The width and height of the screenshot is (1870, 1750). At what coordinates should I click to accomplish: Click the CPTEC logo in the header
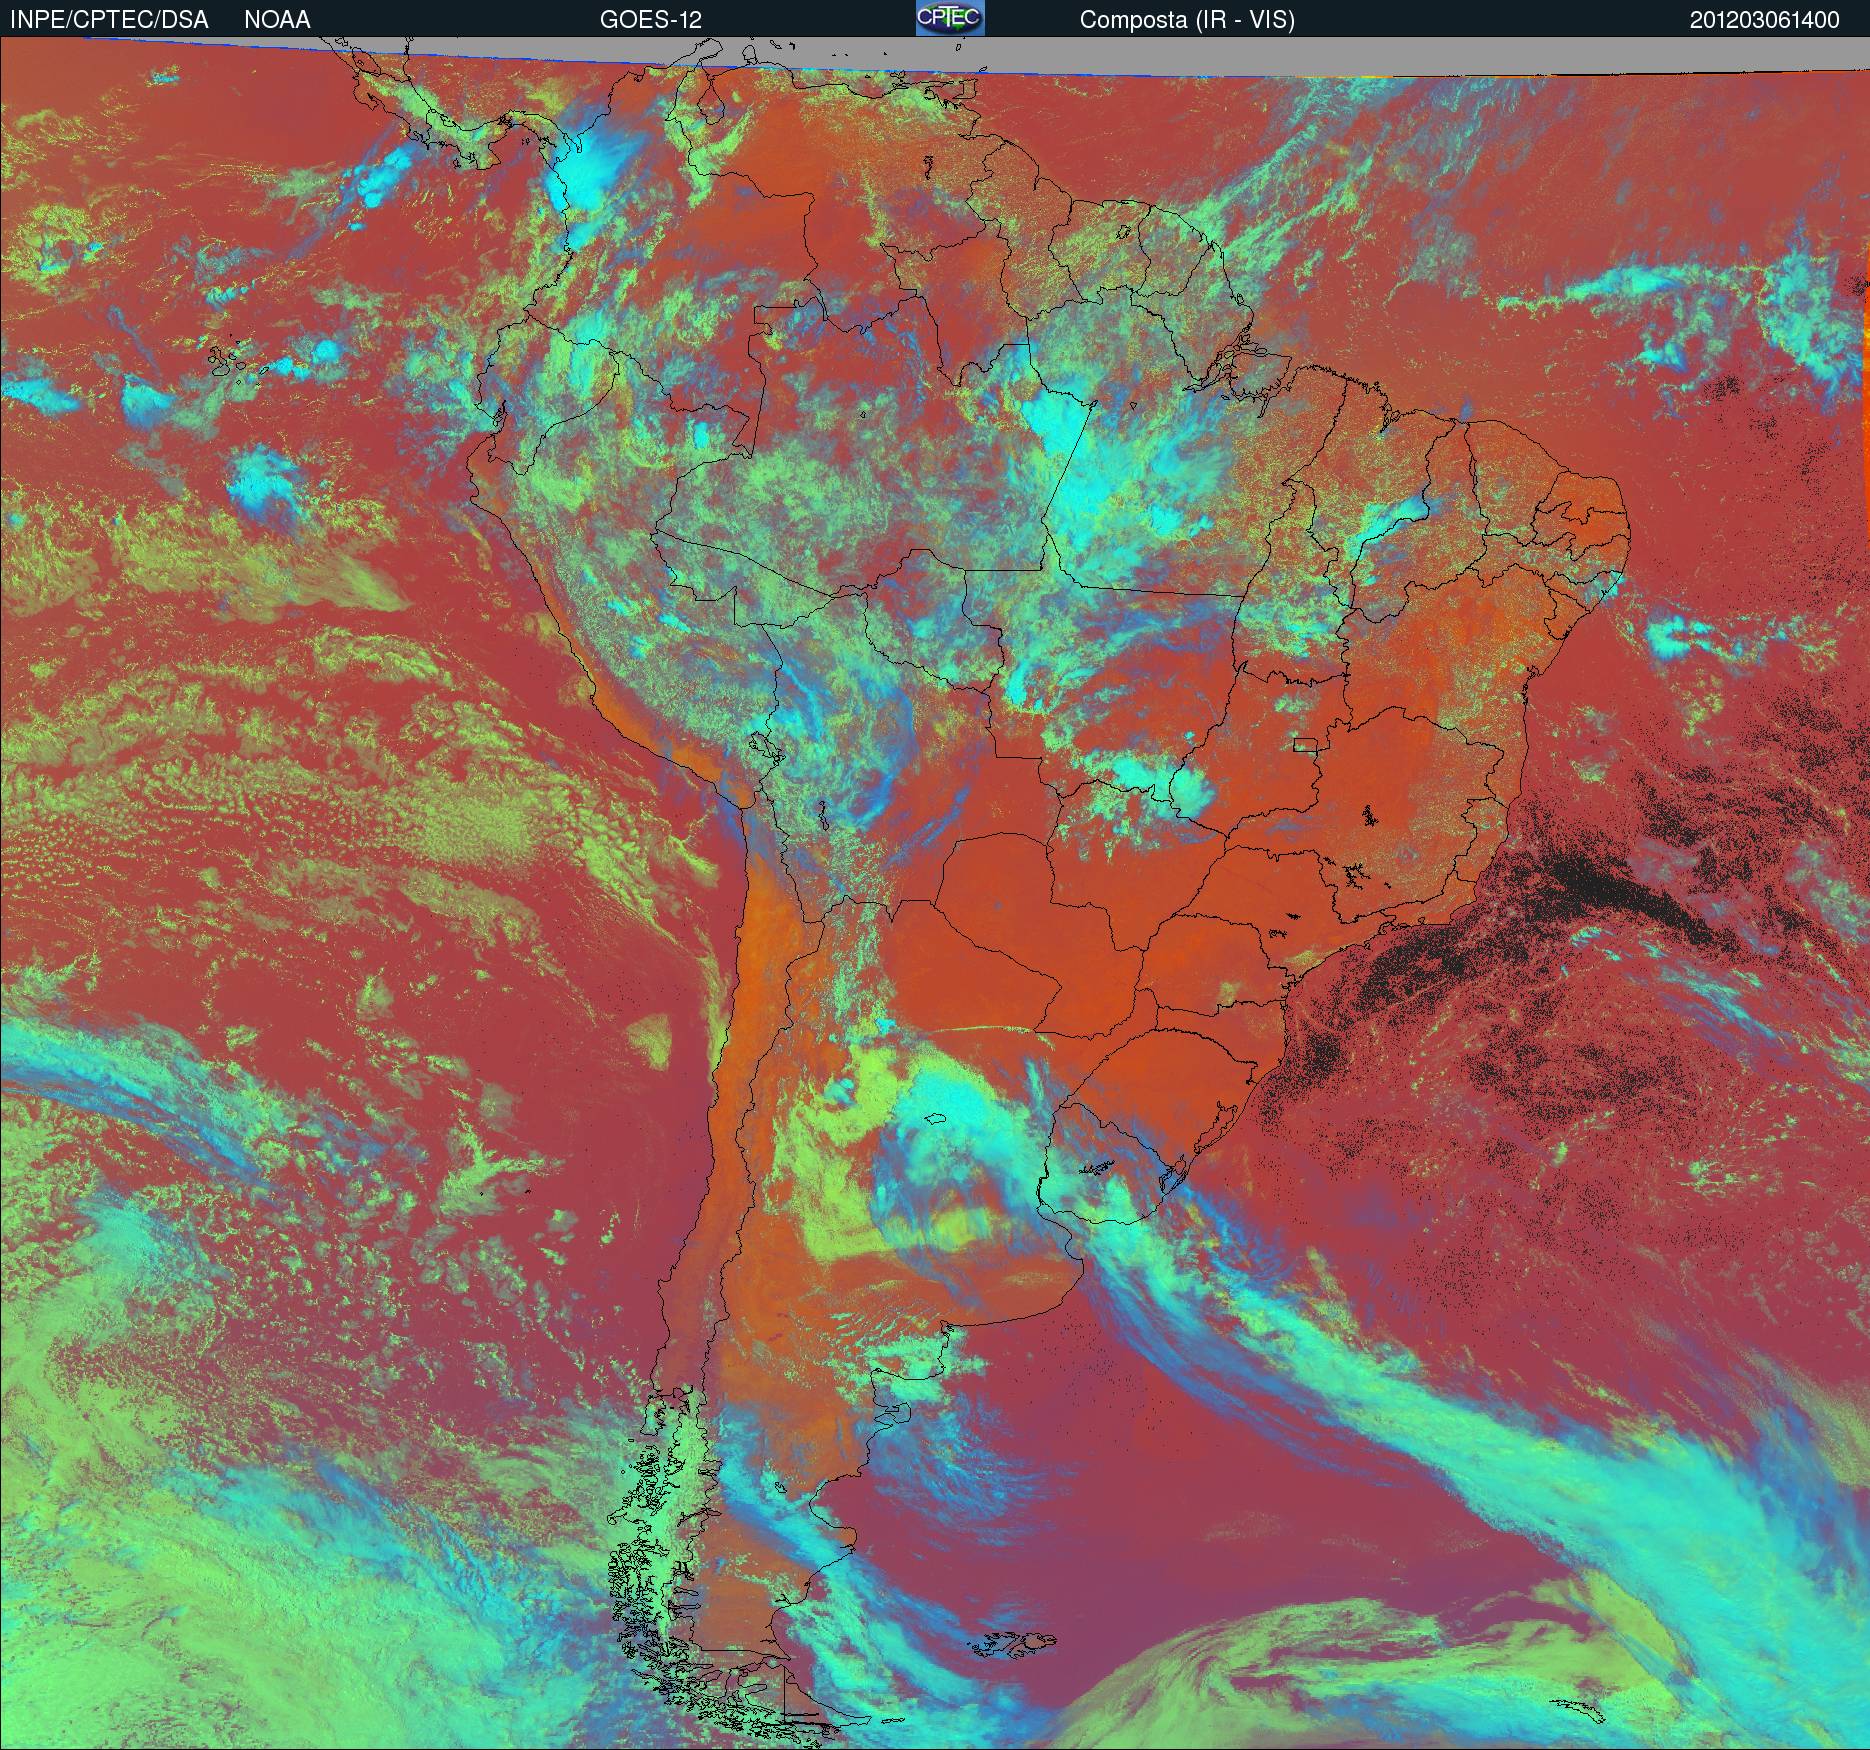949,18
